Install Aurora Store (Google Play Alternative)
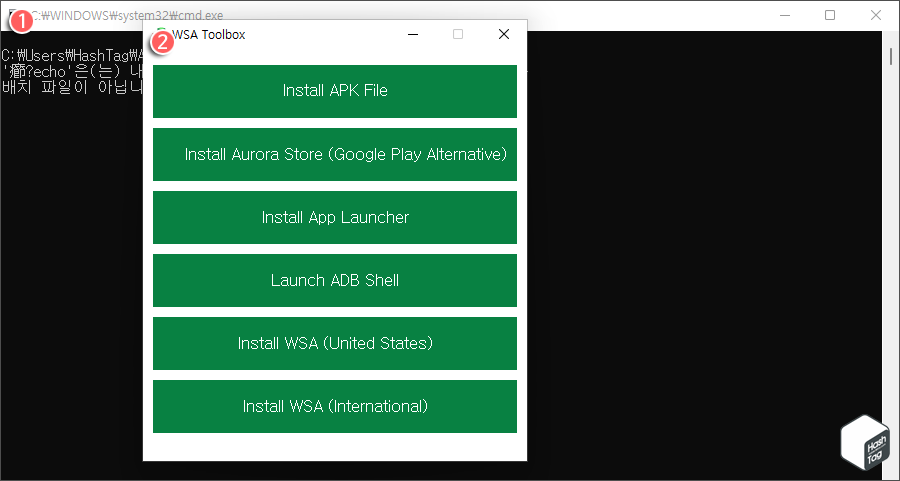The height and width of the screenshot is (481, 900). click(335, 154)
